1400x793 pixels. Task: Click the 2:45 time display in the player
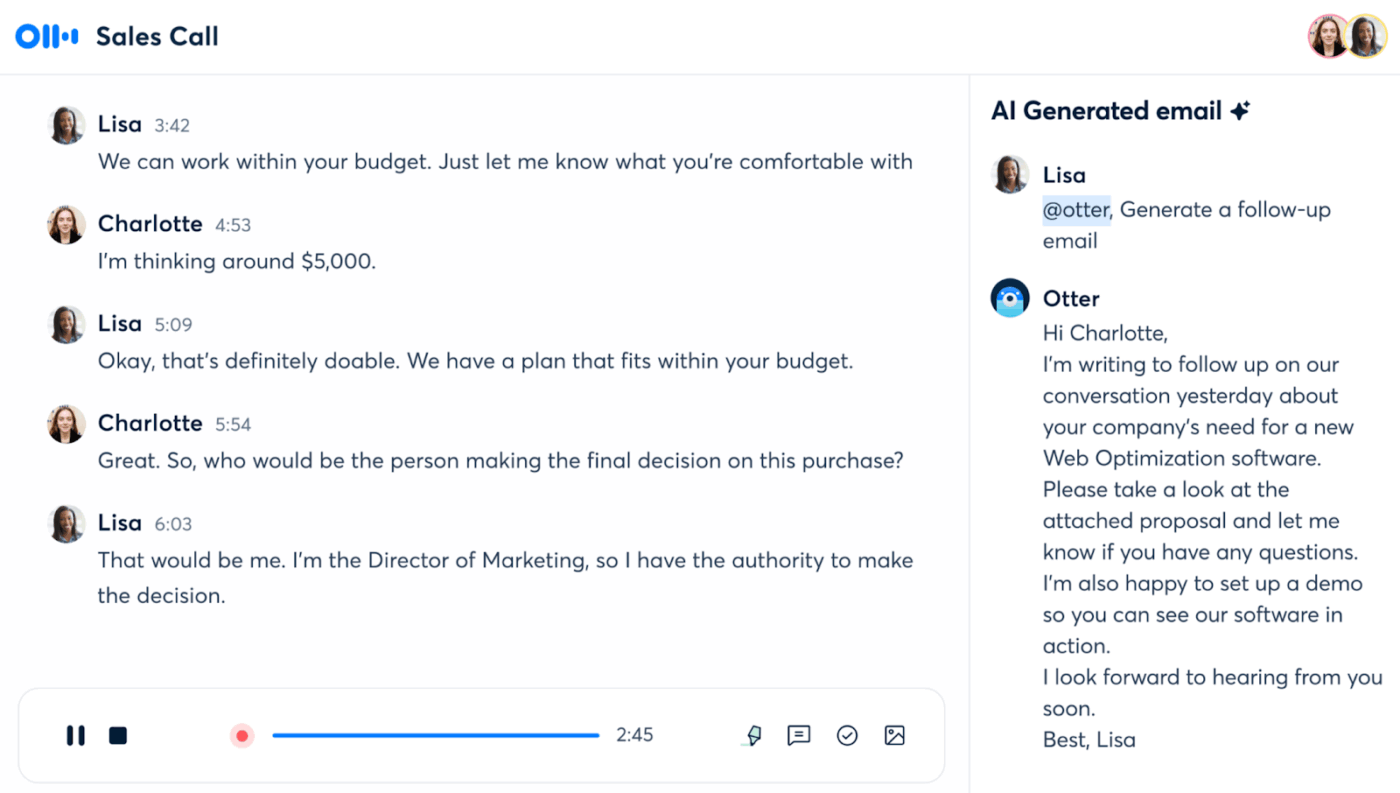pos(634,735)
